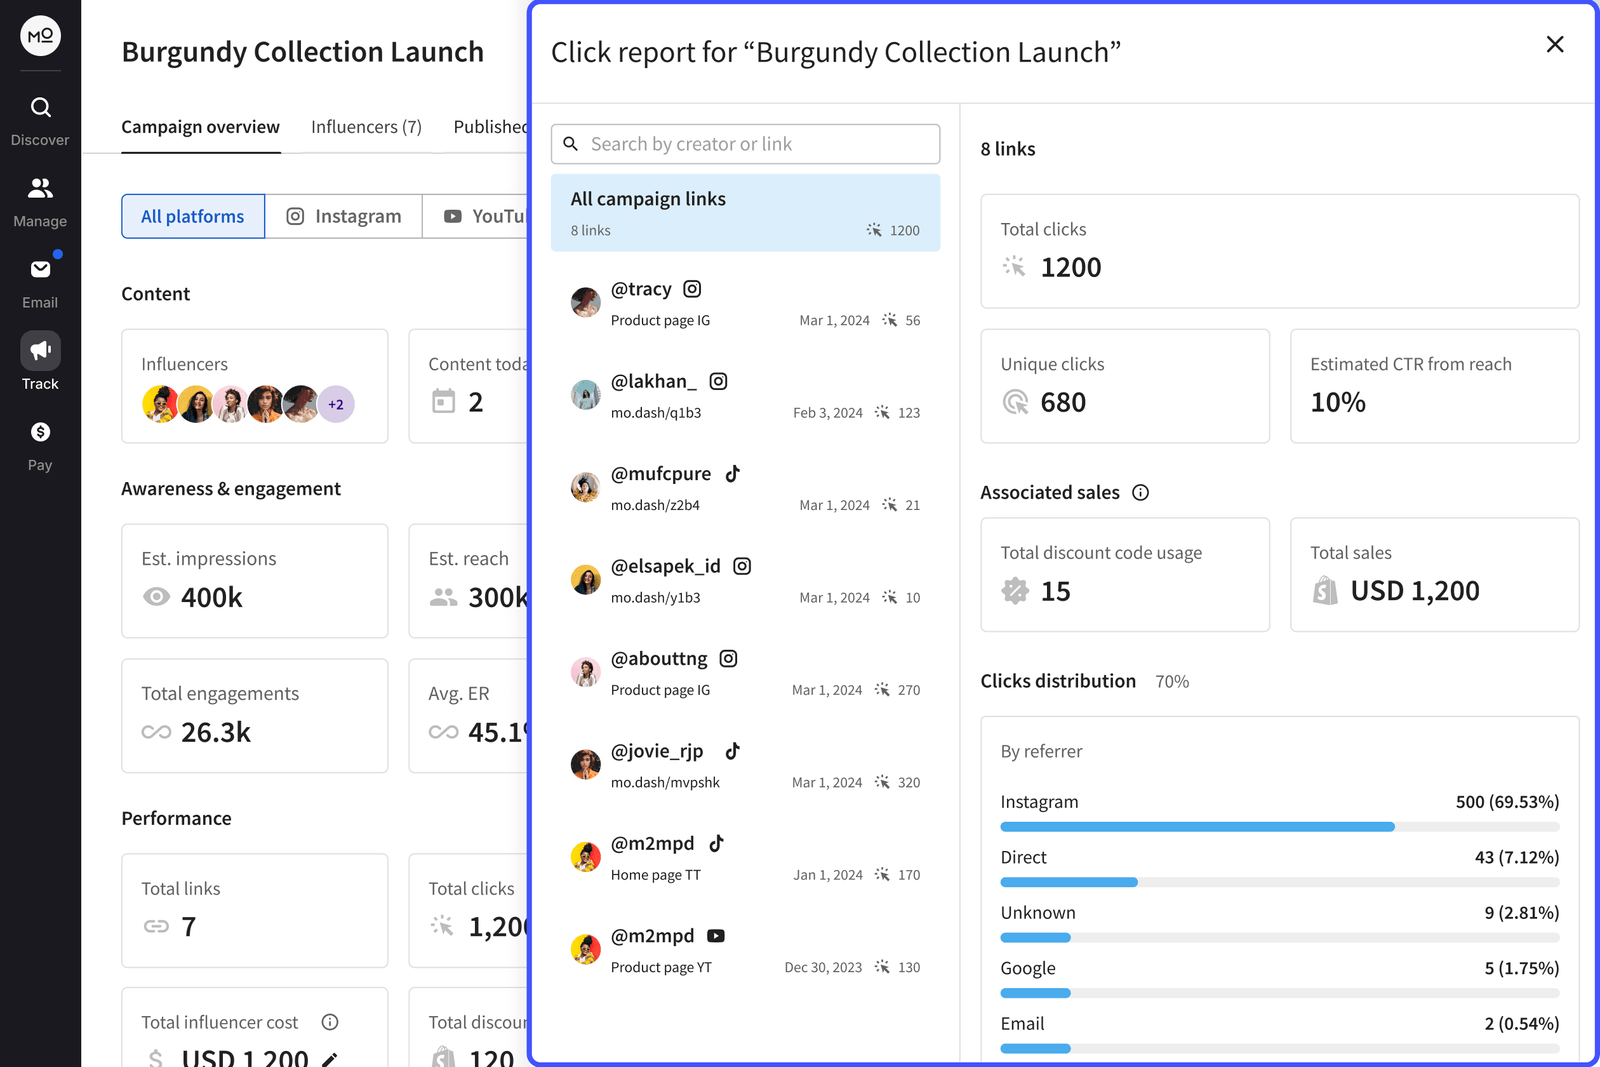Screen dimensions: 1600x1067
Task: Select the Track icon in sidebar
Action: [39, 350]
